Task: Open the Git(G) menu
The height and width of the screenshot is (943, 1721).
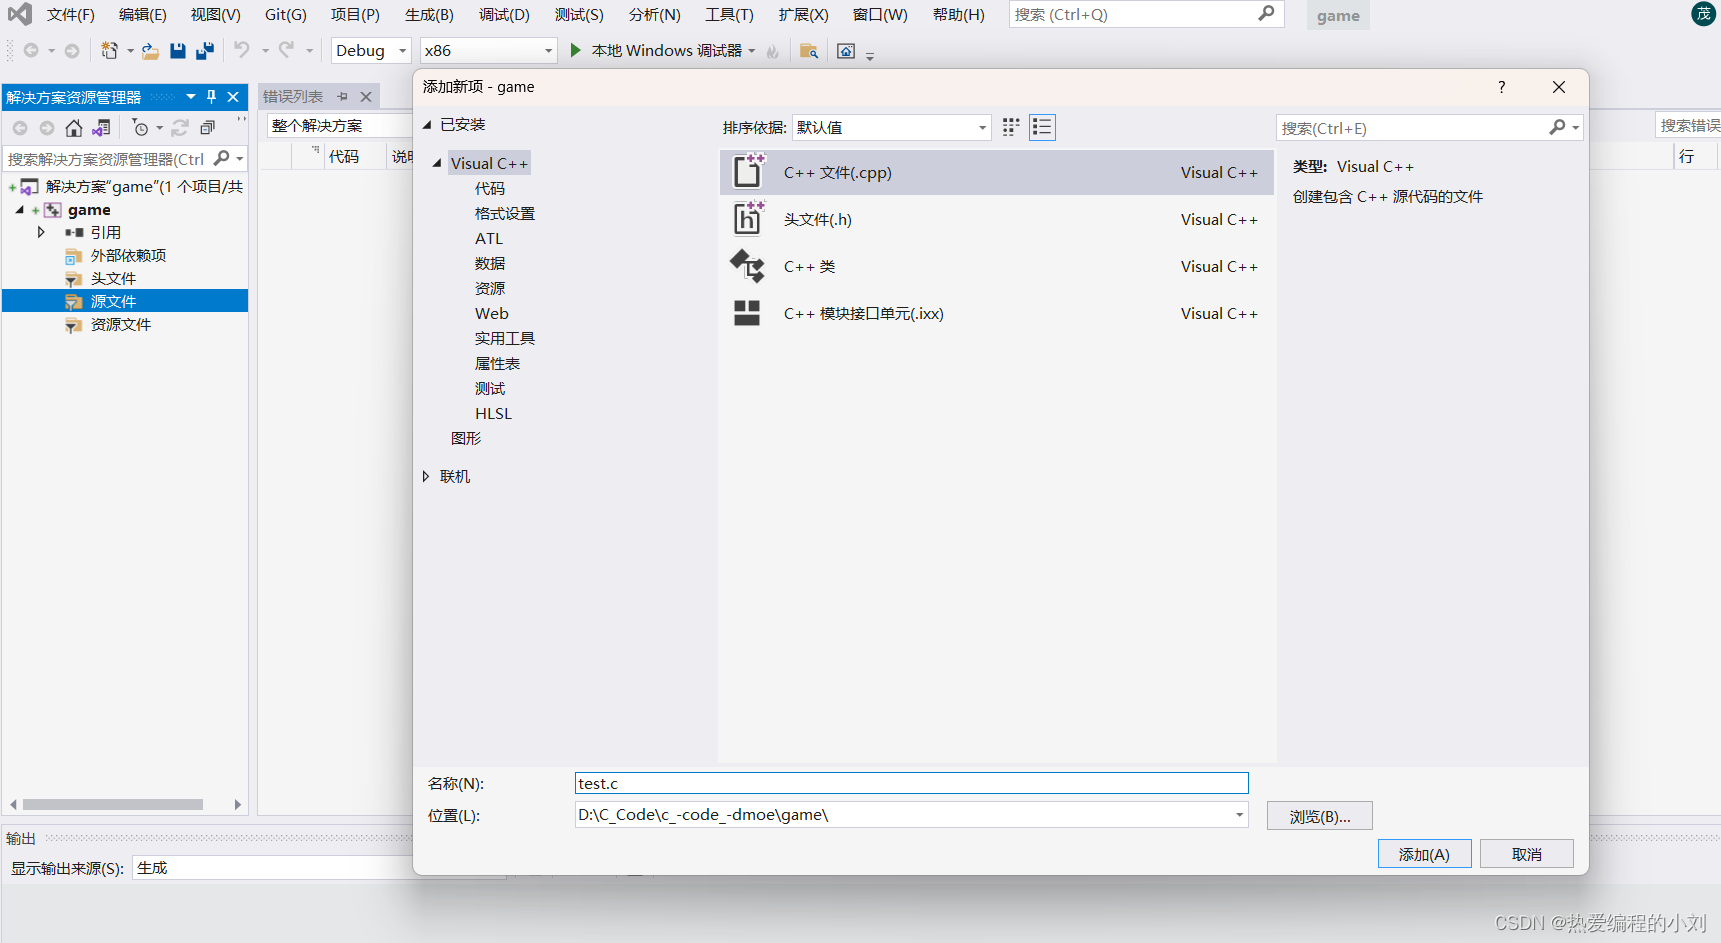Action: (286, 15)
